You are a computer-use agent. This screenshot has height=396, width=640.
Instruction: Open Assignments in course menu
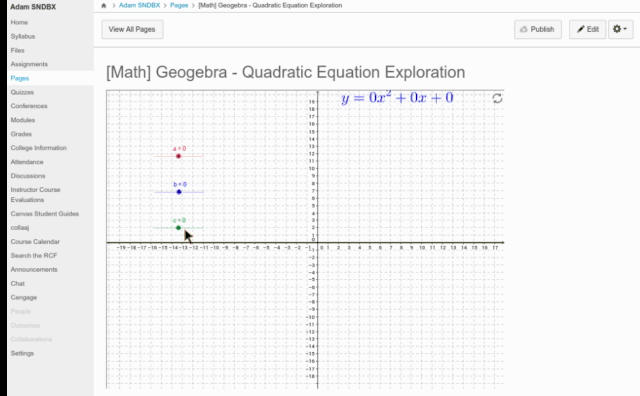(29, 64)
